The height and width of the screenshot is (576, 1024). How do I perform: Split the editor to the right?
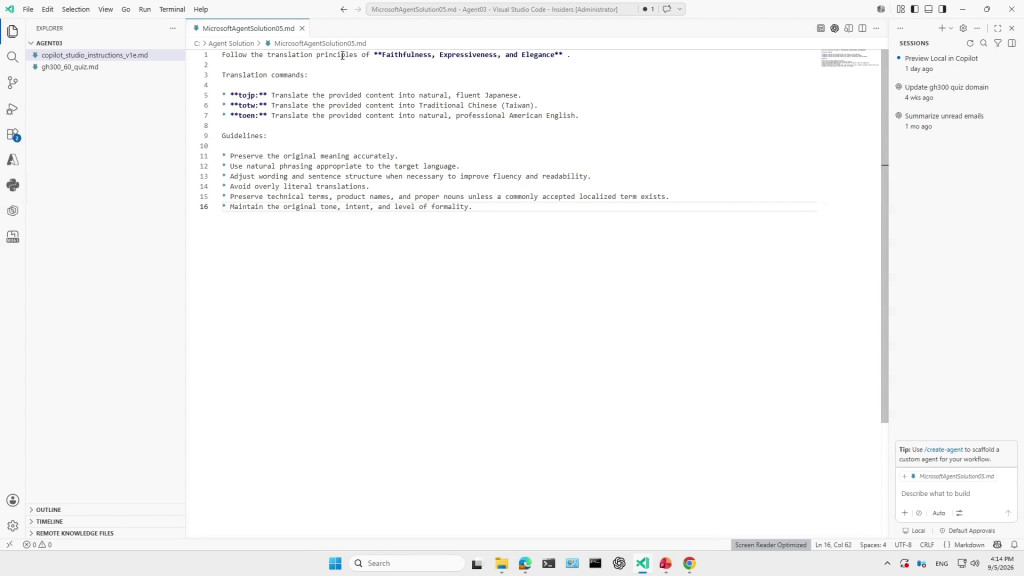(862, 28)
